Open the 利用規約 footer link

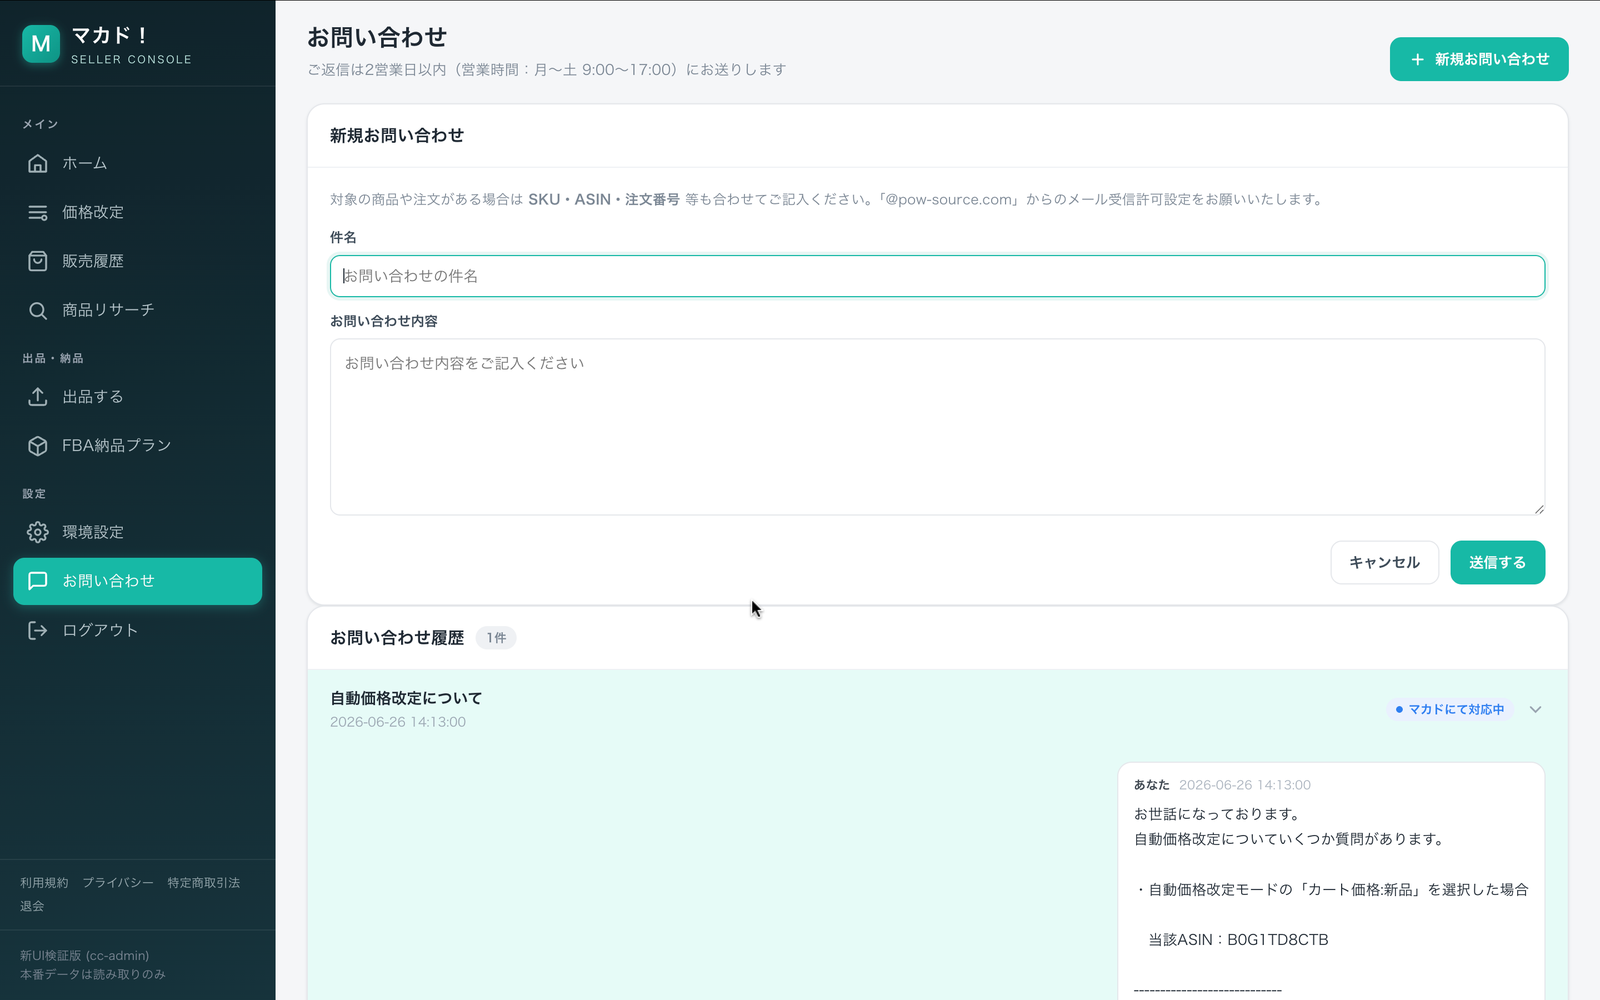click(x=44, y=883)
